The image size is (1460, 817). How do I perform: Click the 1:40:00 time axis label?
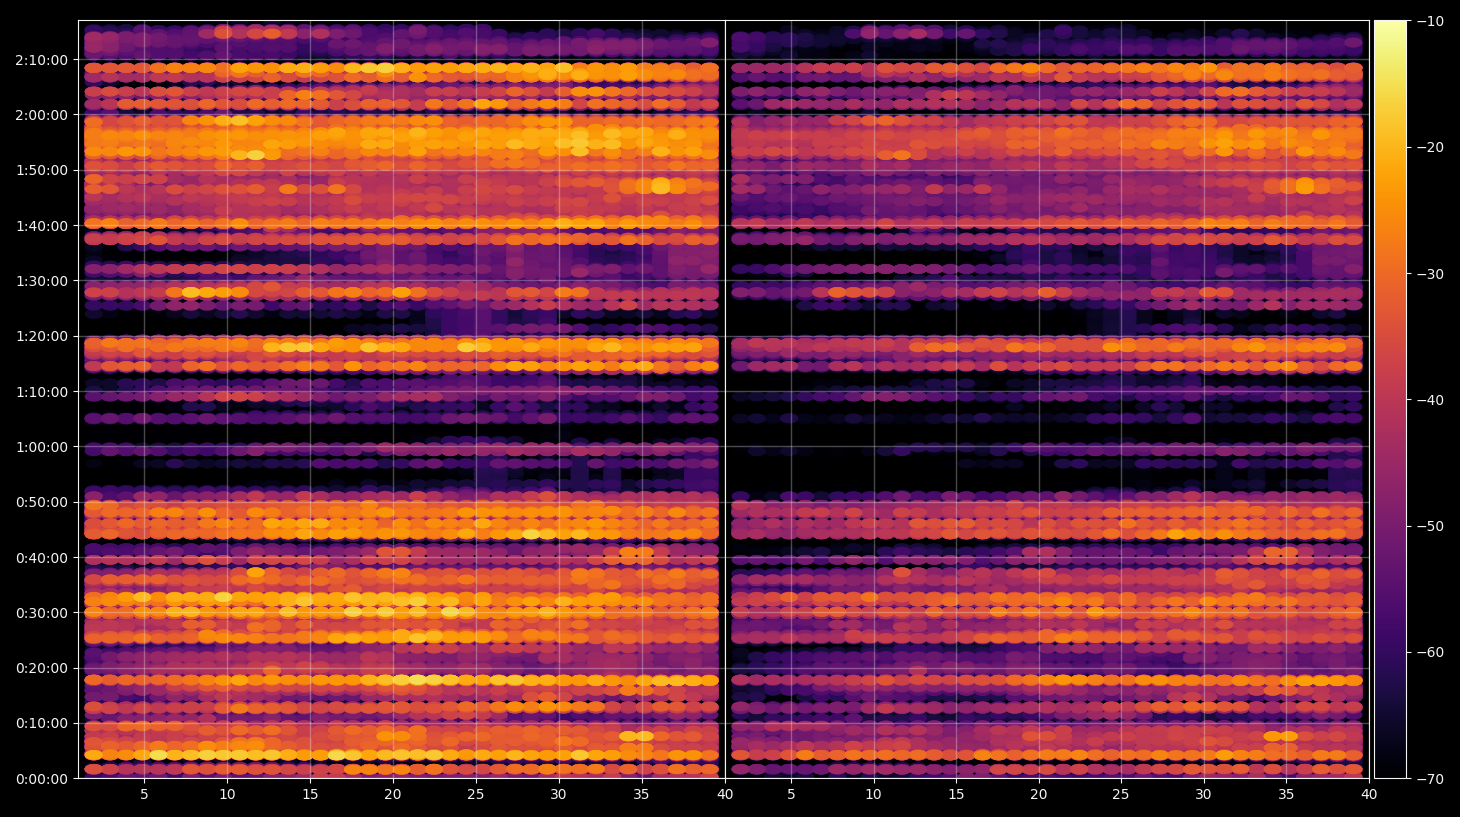pyautogui.click(x=42, y=226)
